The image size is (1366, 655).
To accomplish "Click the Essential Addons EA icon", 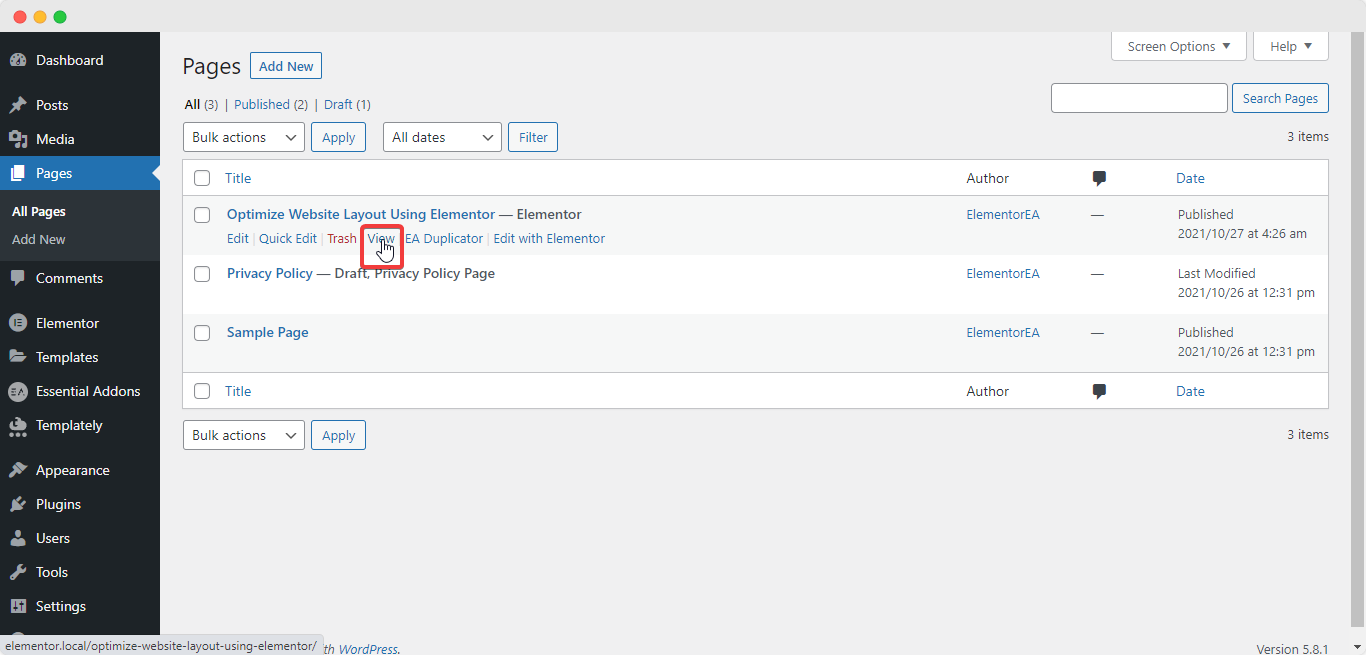I will [18, 391].
